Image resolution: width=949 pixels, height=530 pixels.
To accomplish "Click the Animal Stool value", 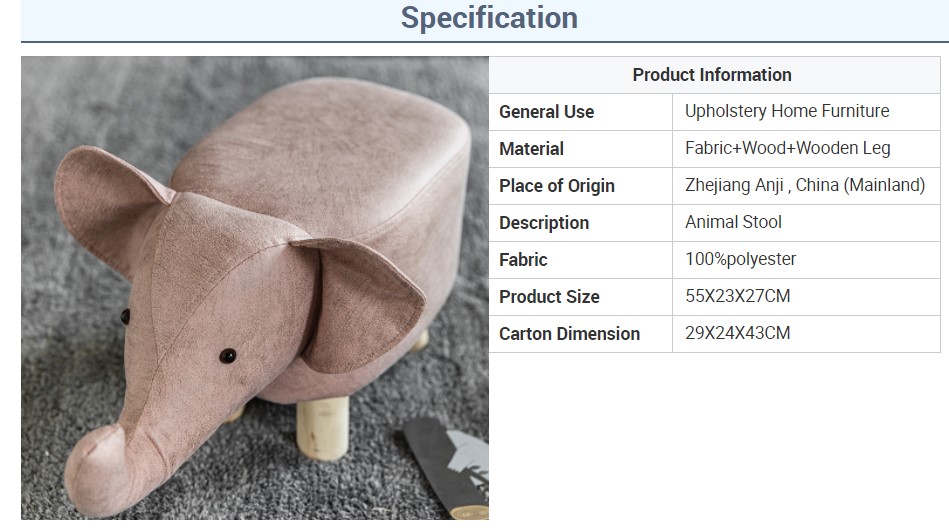I will (x=734, y=222).
